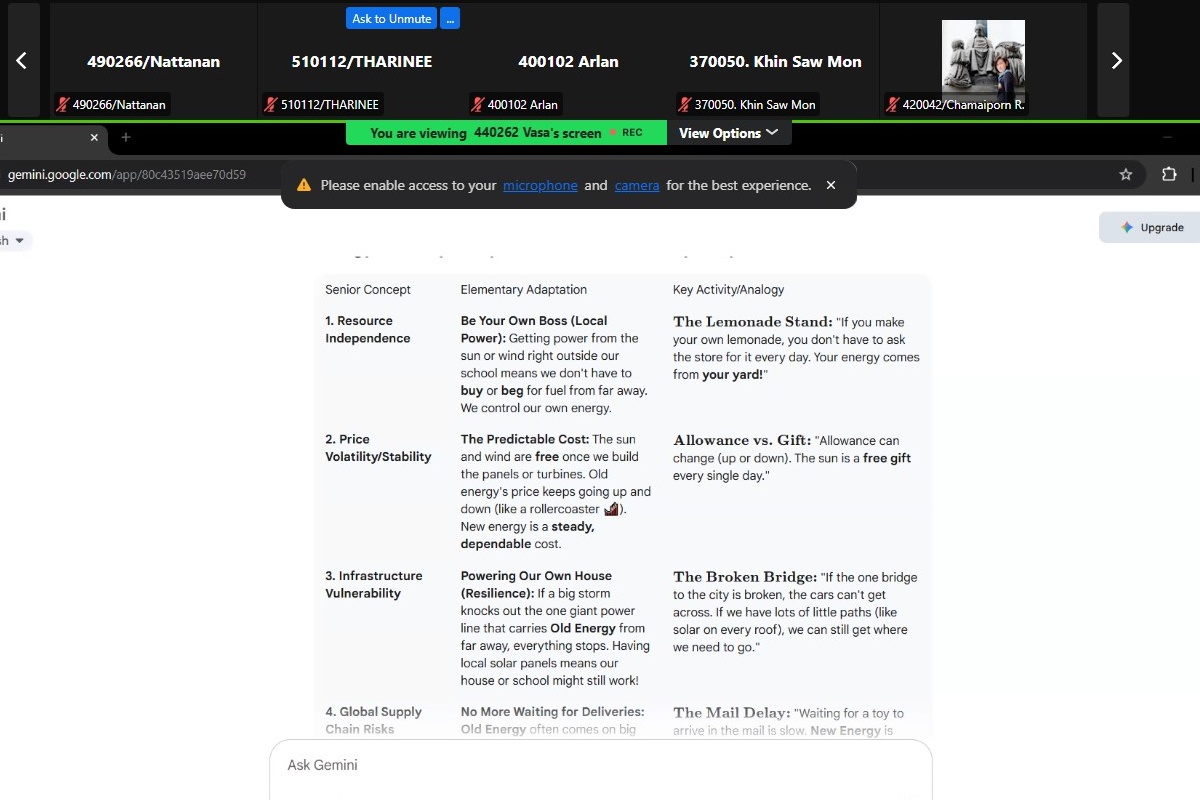Show previous participants with left arrow
Image resolution: width=1200 pixels, height=800 pixels.
[x=21, y=60]
